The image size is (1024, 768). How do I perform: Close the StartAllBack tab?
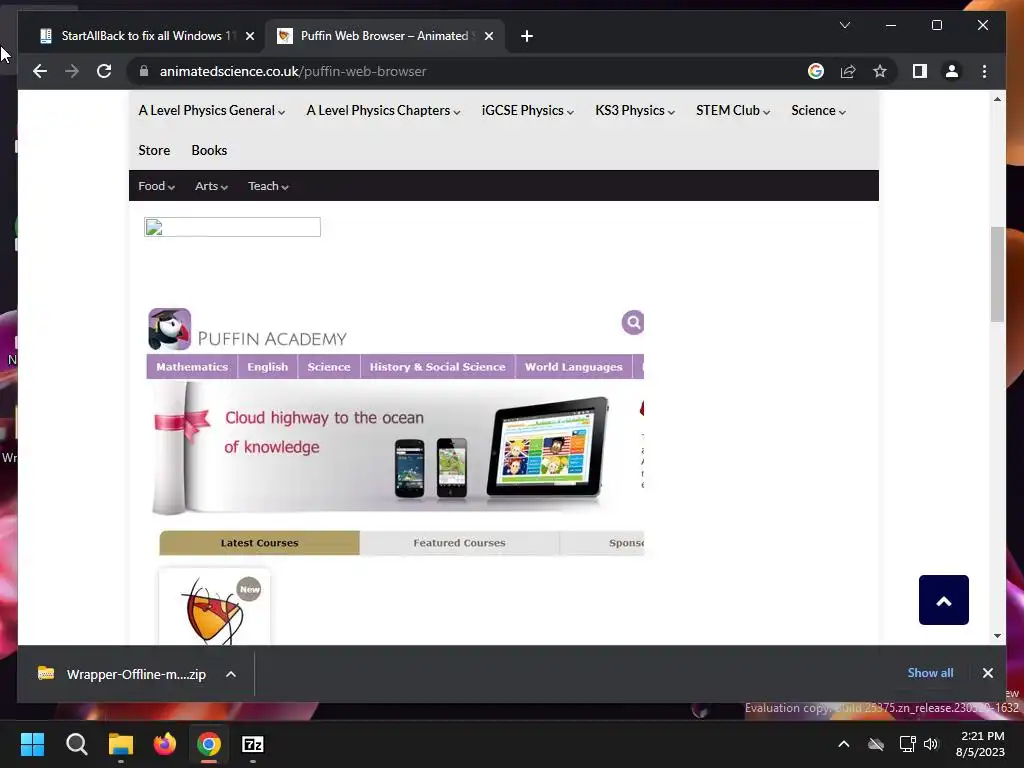(x=249, y=36)
